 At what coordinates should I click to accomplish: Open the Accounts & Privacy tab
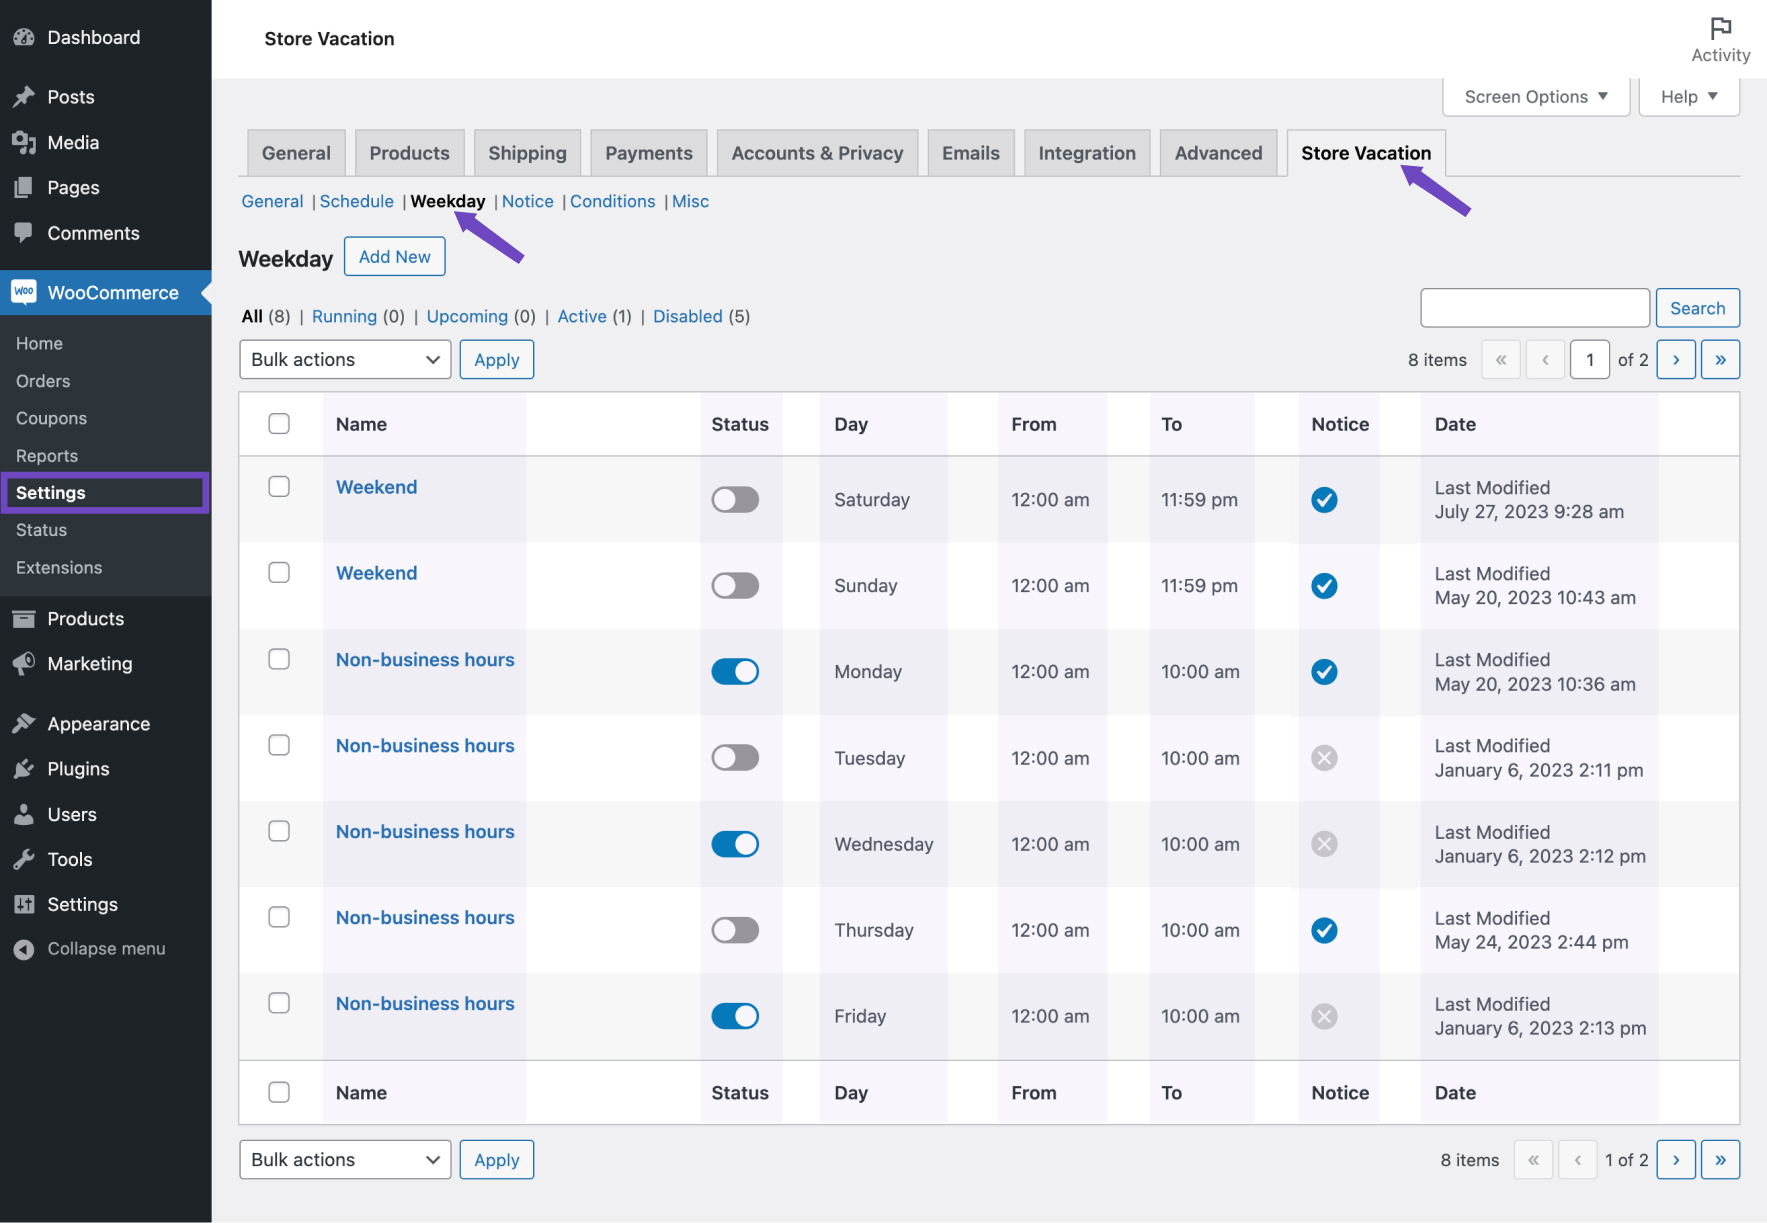pyautogui.click(x=817, y=152)
